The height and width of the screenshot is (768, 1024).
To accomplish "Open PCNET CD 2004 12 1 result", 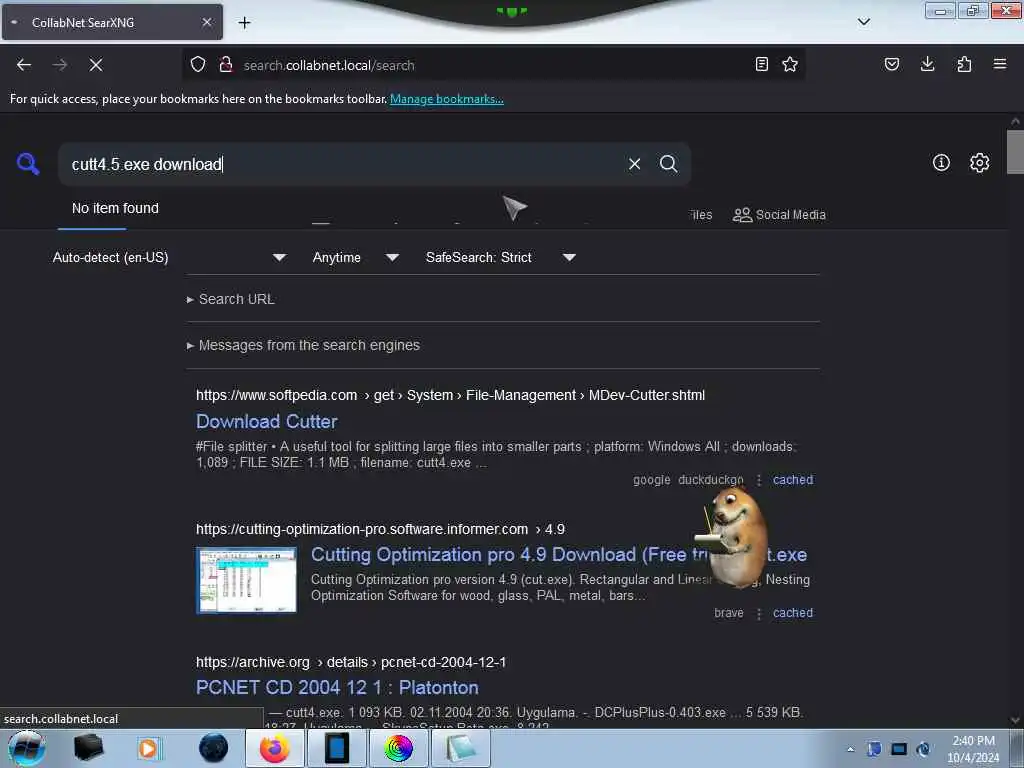I will (x=337, y=688).
